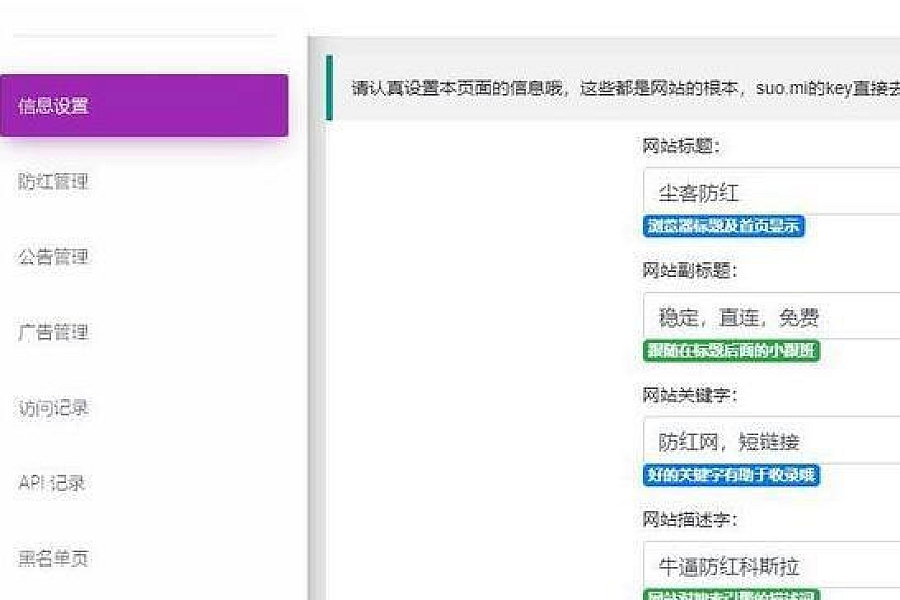Click the 网站副标题: label
The width and height of the screenshot is (900, 600).
click(x=689, y=270)
